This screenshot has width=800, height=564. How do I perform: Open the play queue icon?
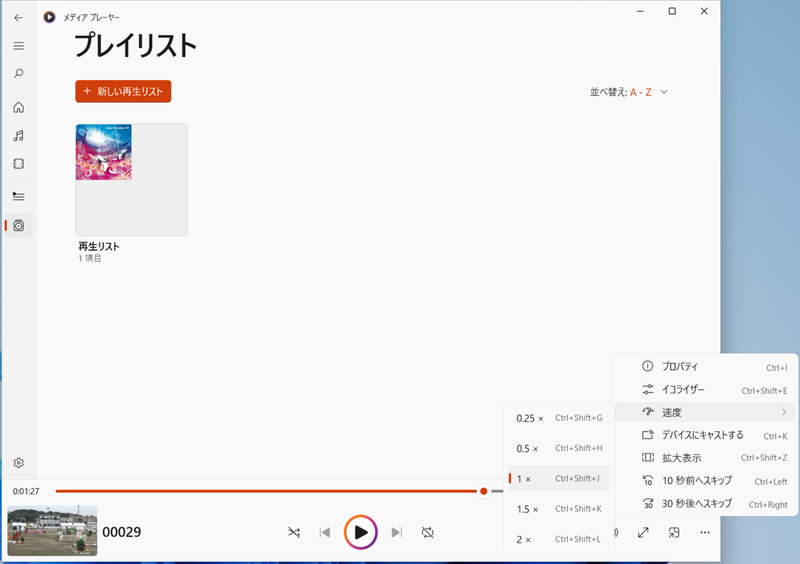point(18,197)
